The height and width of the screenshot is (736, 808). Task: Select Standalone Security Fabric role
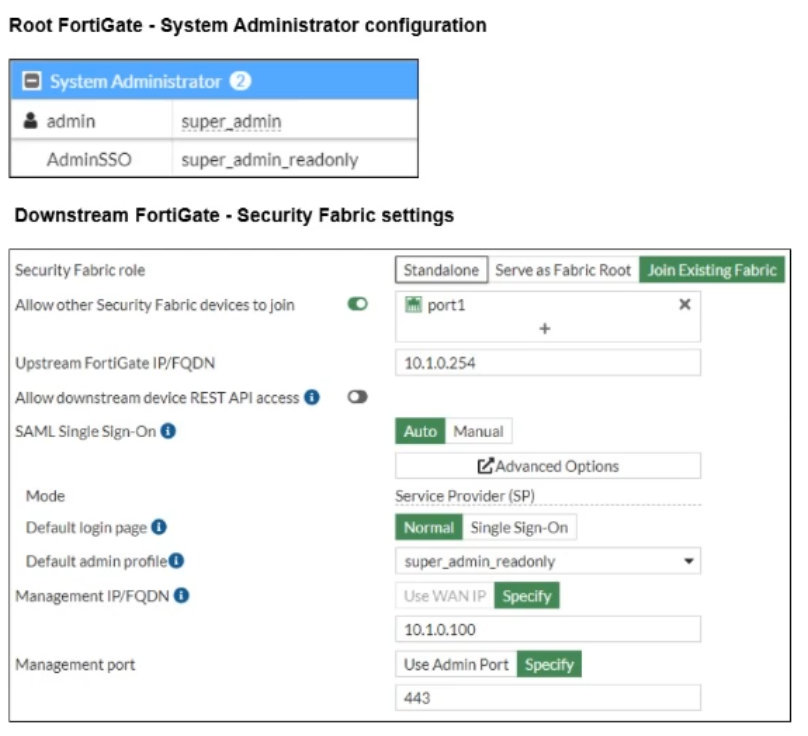click(441, 270)
